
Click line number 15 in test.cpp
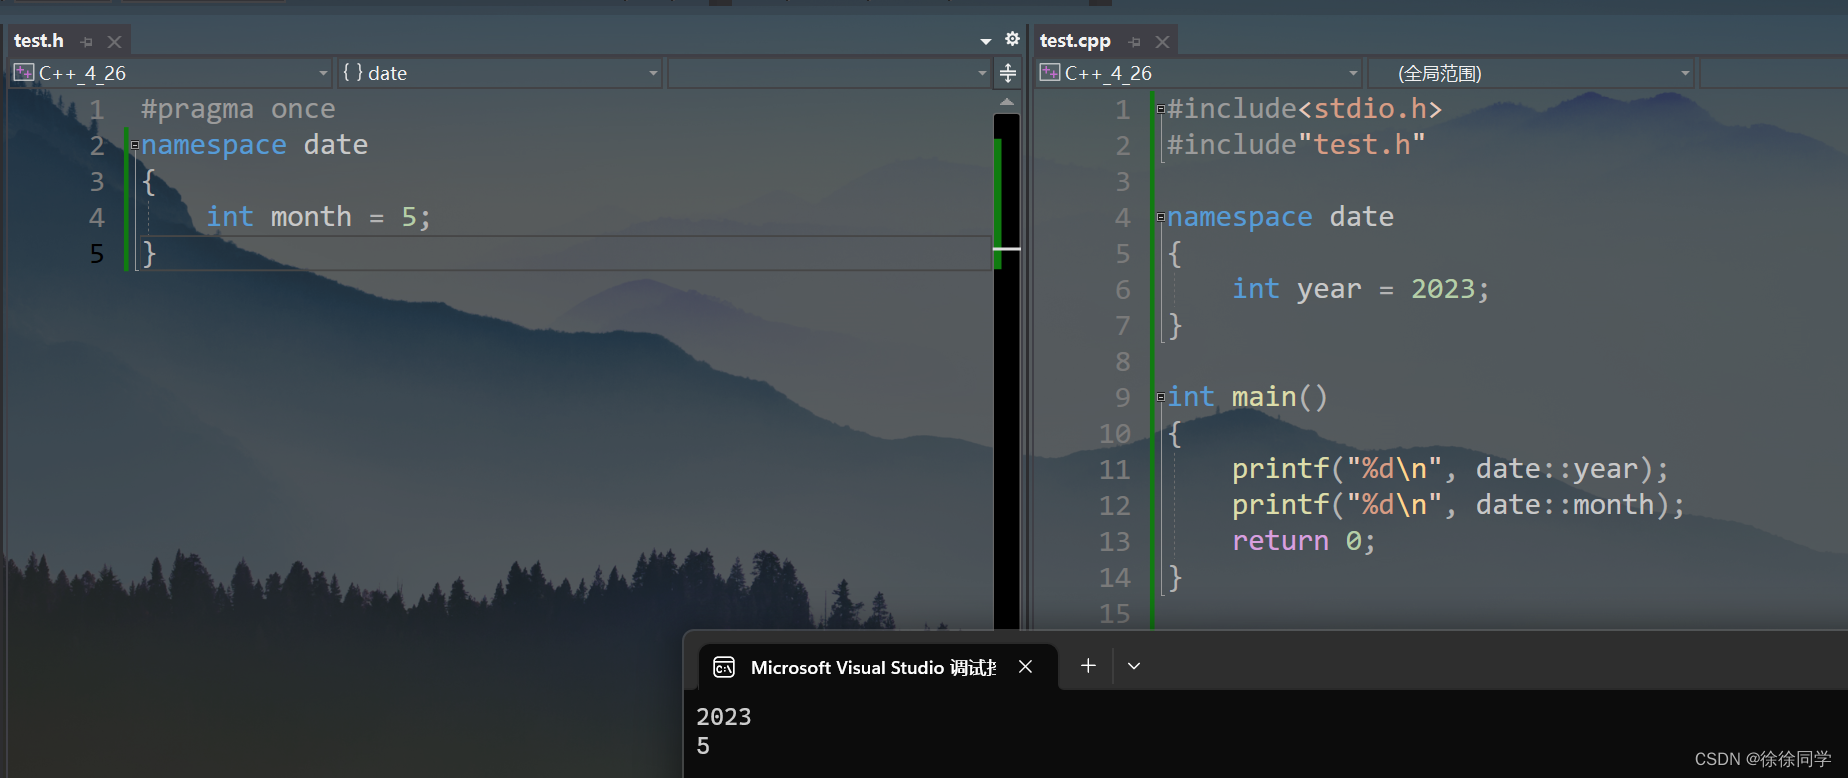[x=1115, y=614]
